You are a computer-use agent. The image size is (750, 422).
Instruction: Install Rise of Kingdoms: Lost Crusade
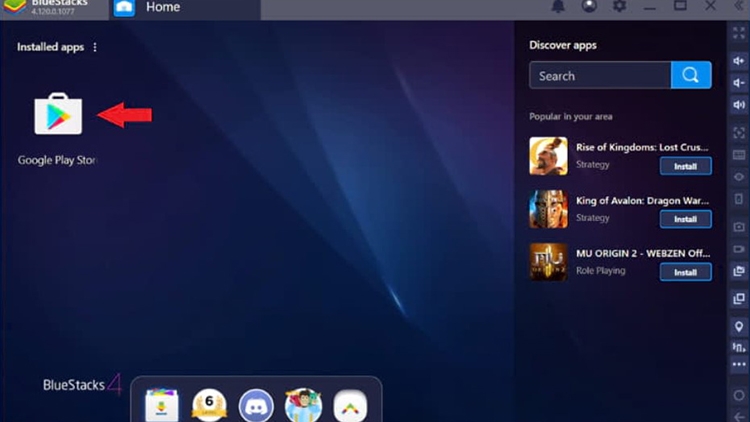click(x=685, y=166)
